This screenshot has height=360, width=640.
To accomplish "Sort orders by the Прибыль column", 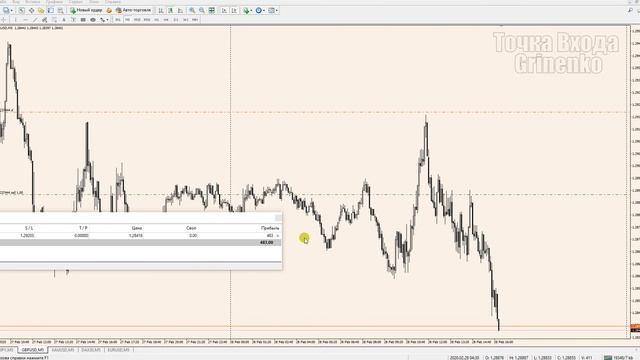I will 270,228.
